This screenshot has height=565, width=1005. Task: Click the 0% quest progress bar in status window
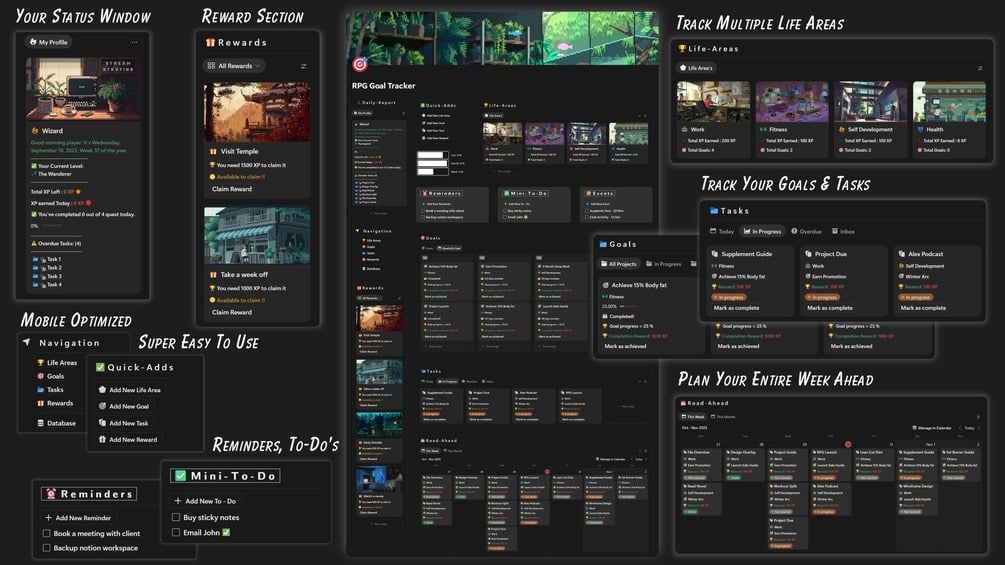click(51, 226)
